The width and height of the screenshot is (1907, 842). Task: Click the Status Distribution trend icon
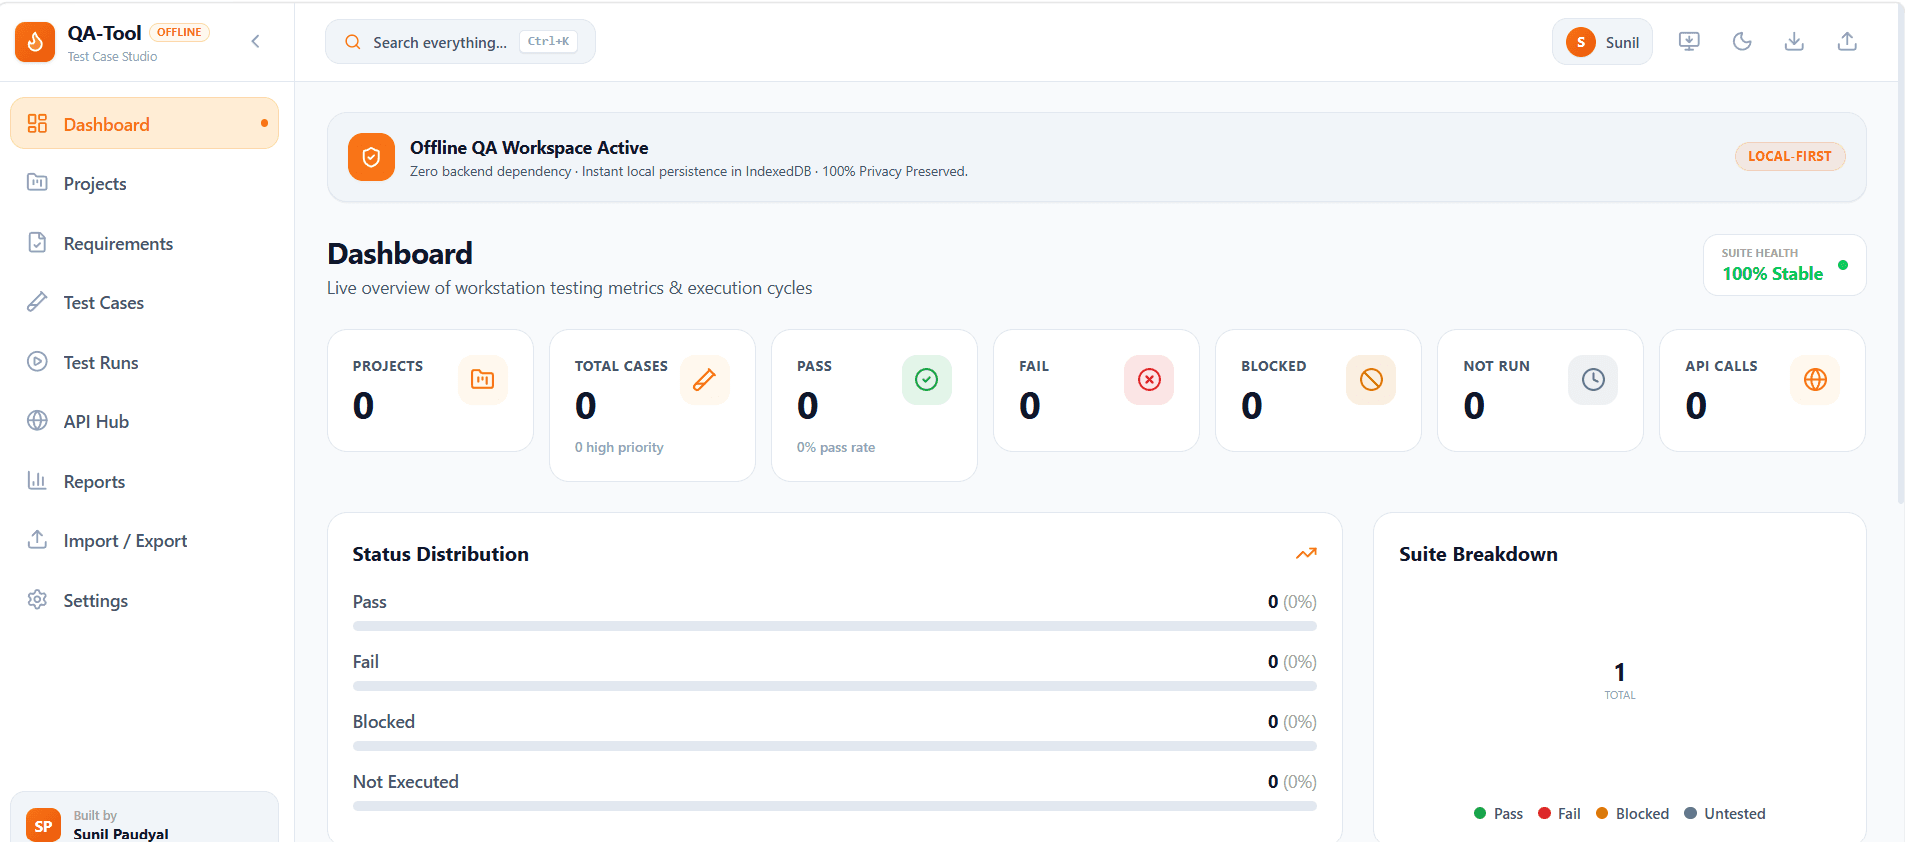click(1306, 553)
